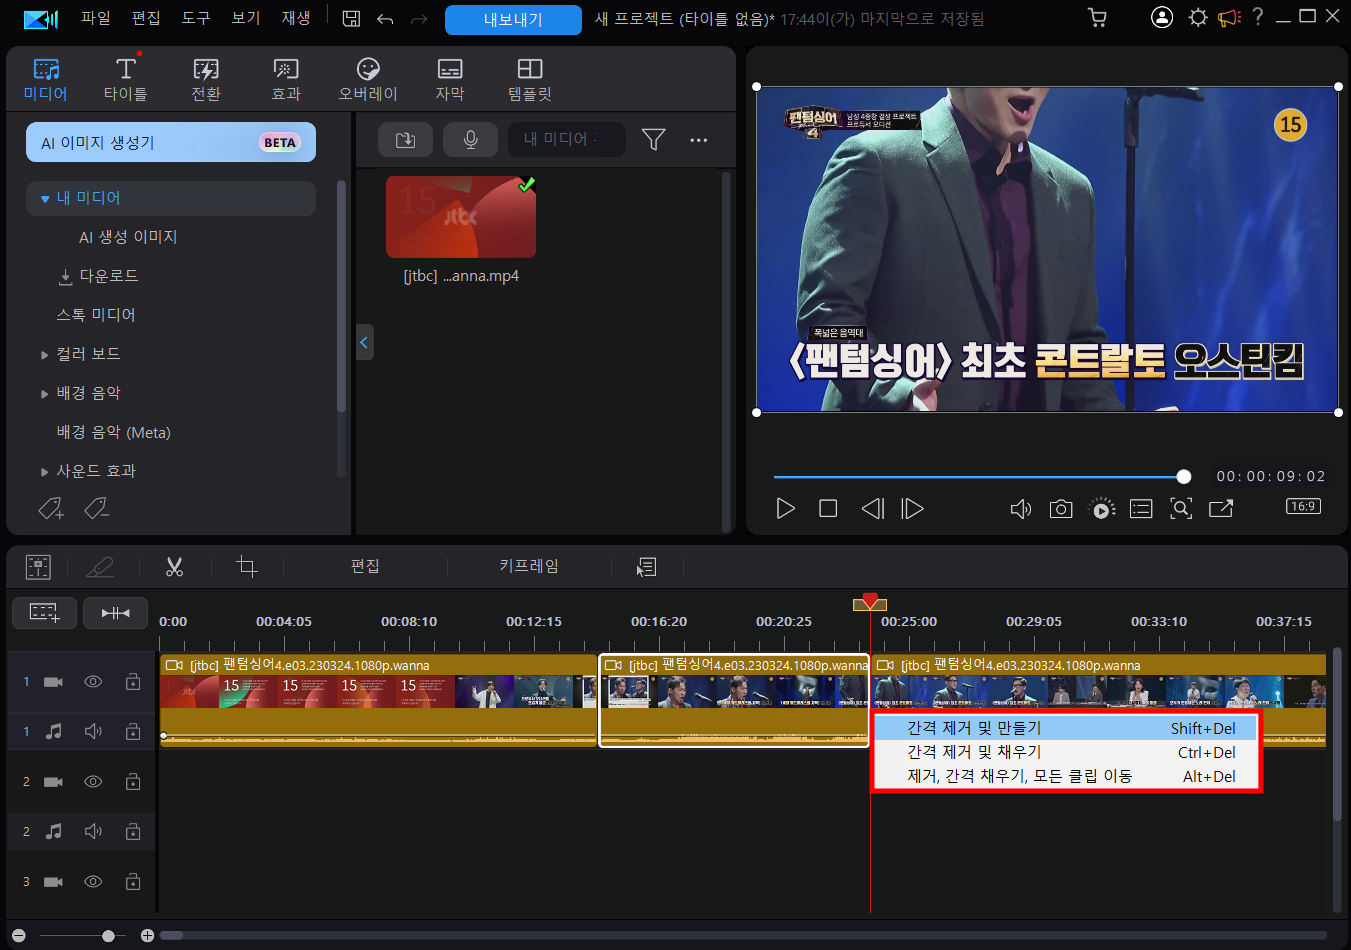
Task: Open the 편집 menu in menu bar
Action: pyautogui.click(x=146, y=18)
